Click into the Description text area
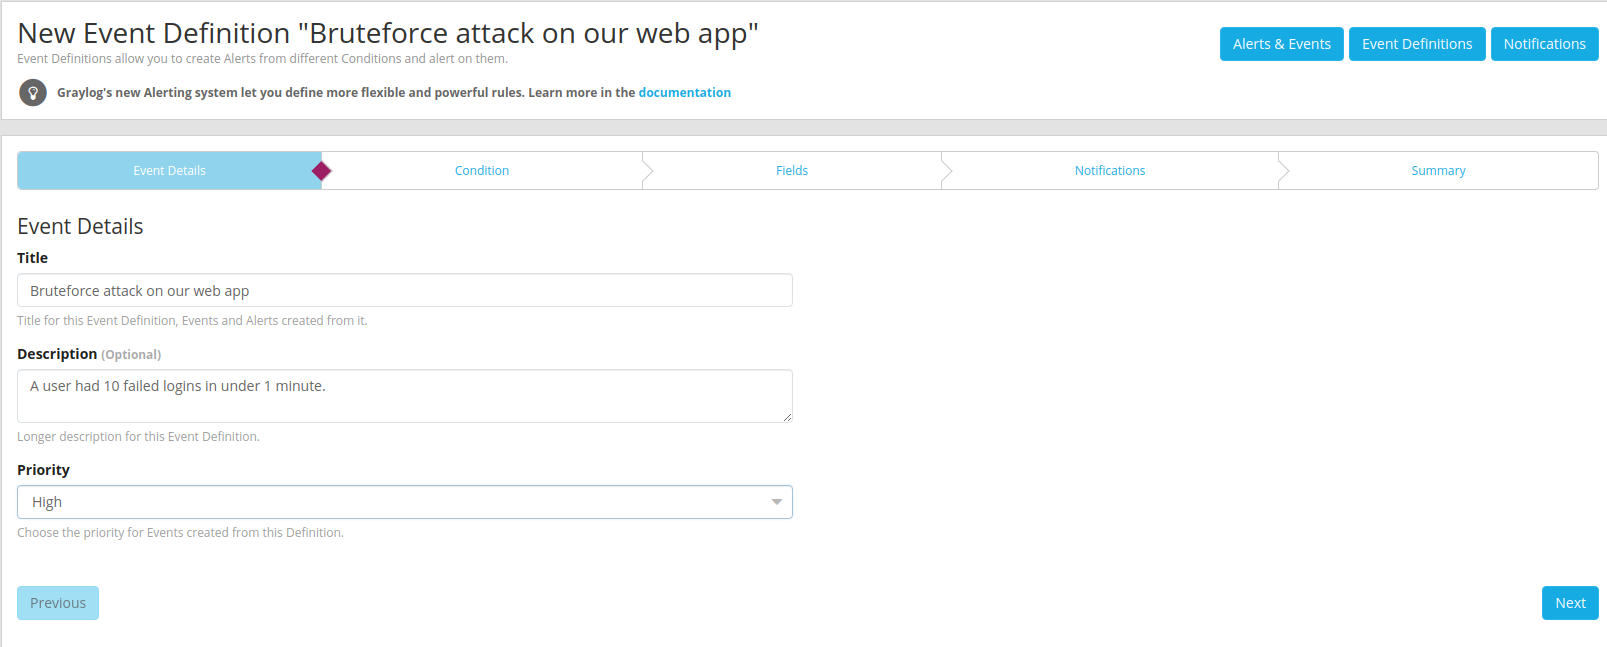Viewport: 1607px width, 647px height. point(404,396)
